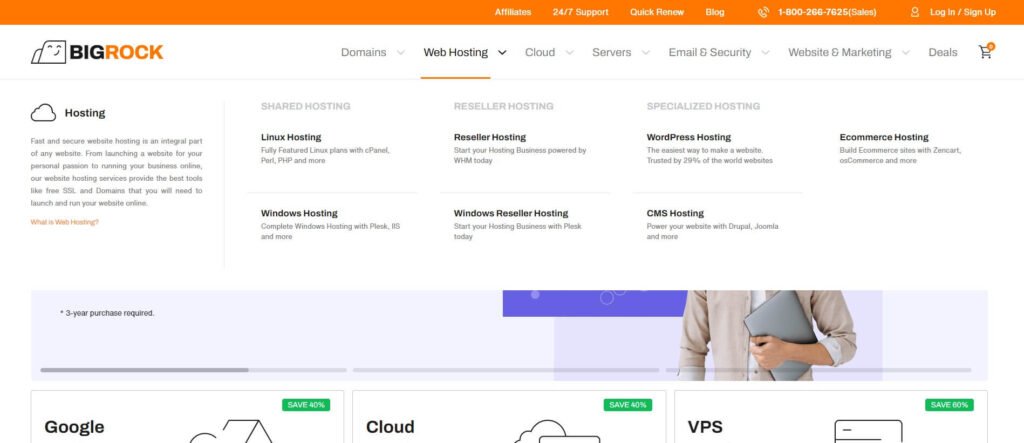Click the VPS card heading
The image size is (1024, 443).
(x=705, y=427)
